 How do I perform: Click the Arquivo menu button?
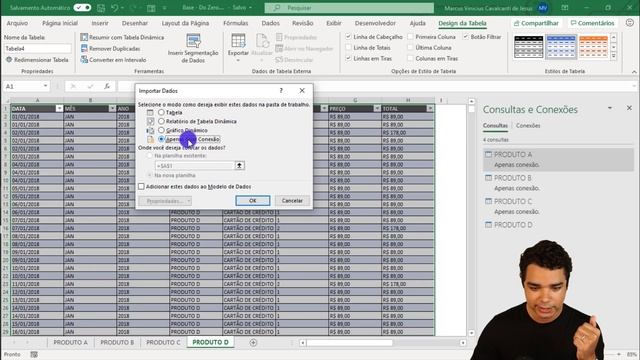point(17,23)
